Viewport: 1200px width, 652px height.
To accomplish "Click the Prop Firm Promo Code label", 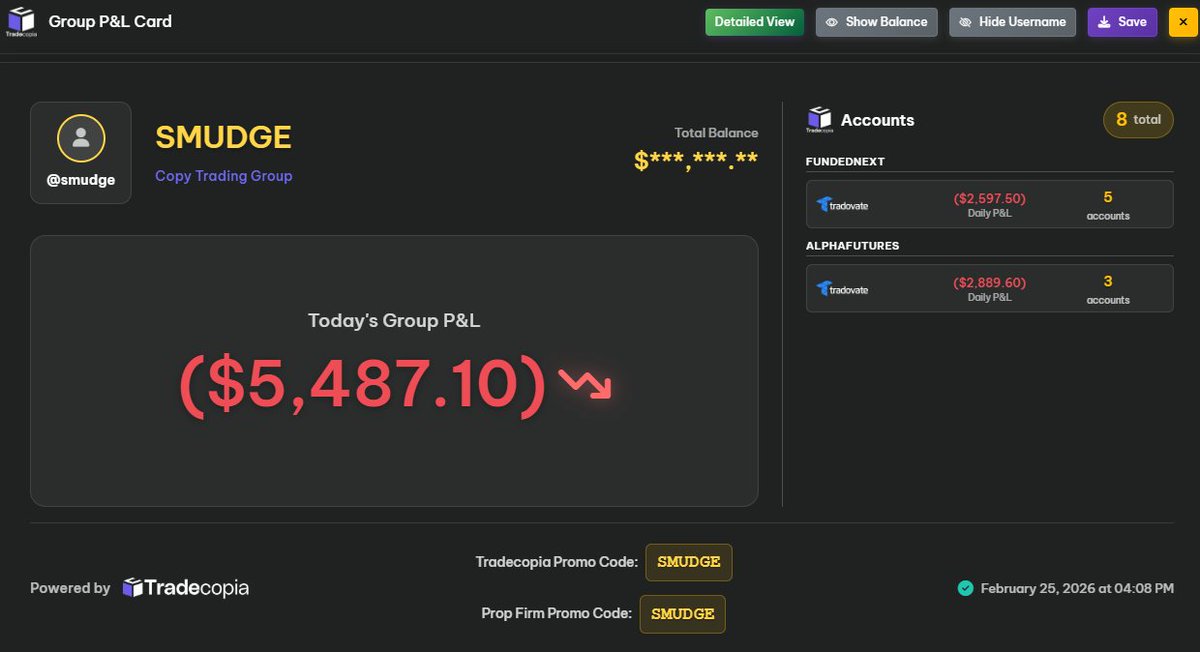I will tap(557, 613).
